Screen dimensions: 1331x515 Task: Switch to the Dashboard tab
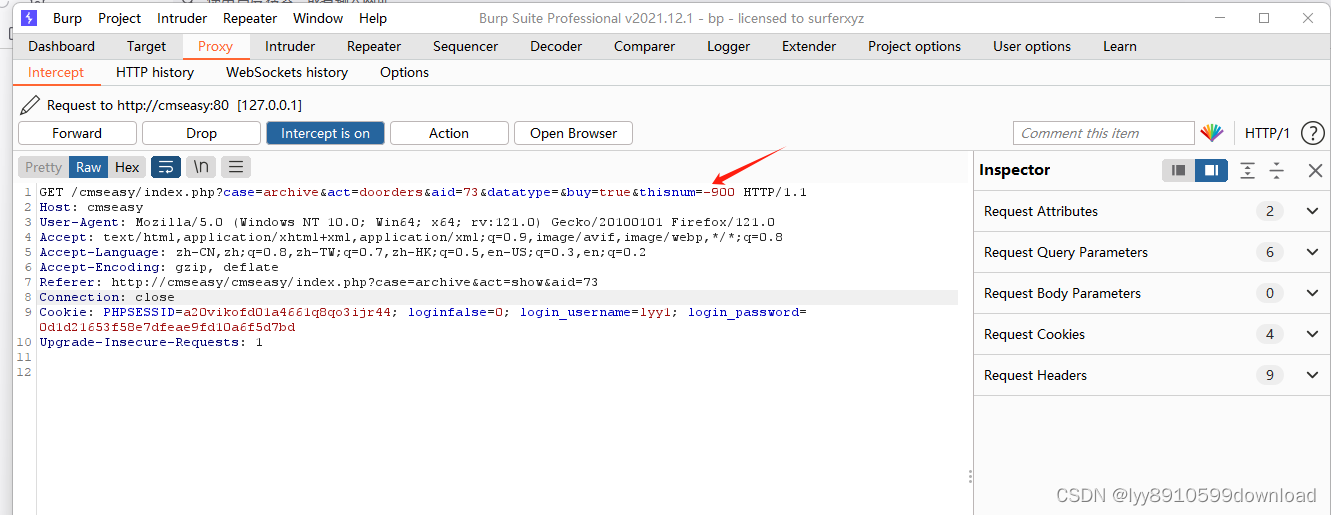click(x=62, y=46)
